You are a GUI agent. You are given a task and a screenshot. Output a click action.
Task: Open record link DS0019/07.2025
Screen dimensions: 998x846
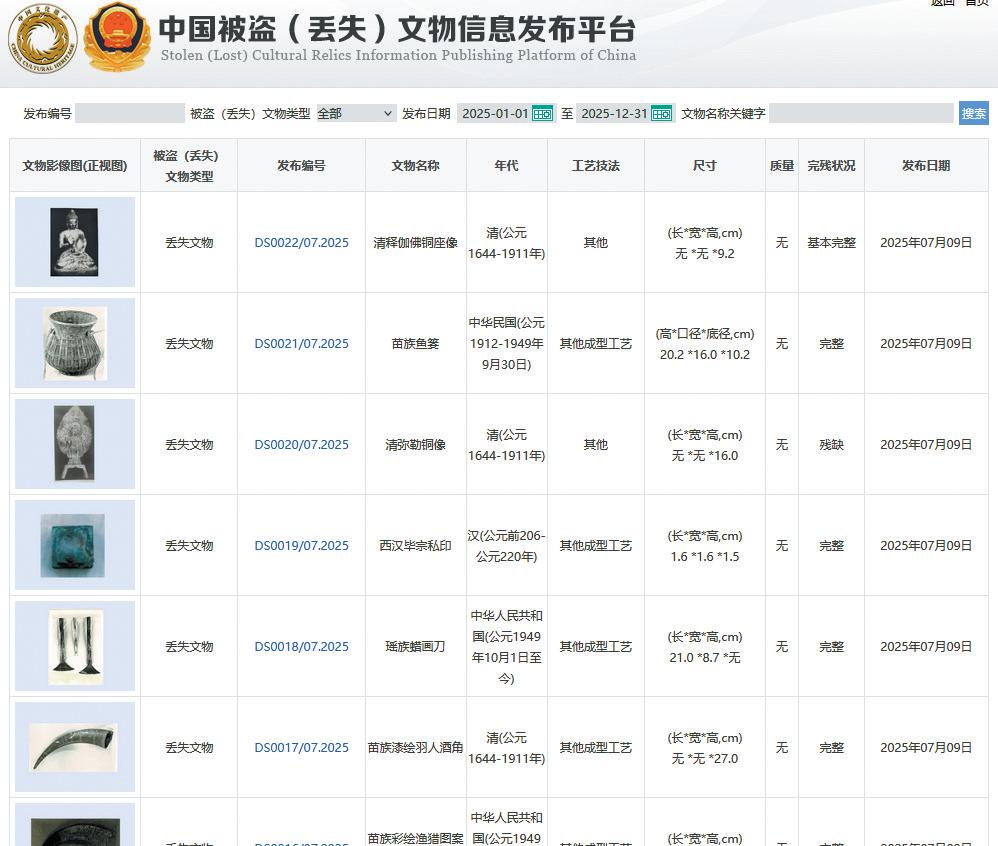[301, 546]
